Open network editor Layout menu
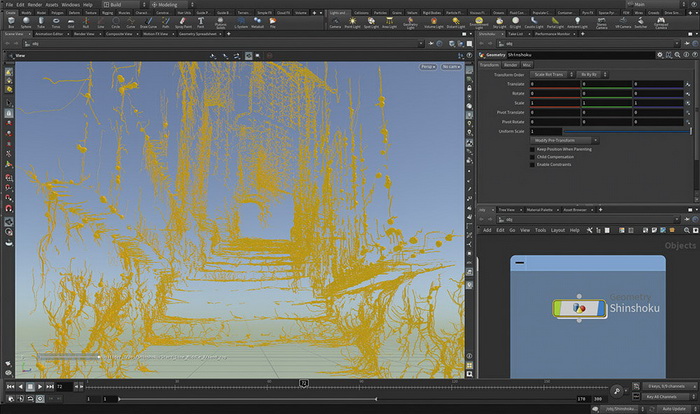The height and width of the screenshot is (414, 700). click(558, 230)
